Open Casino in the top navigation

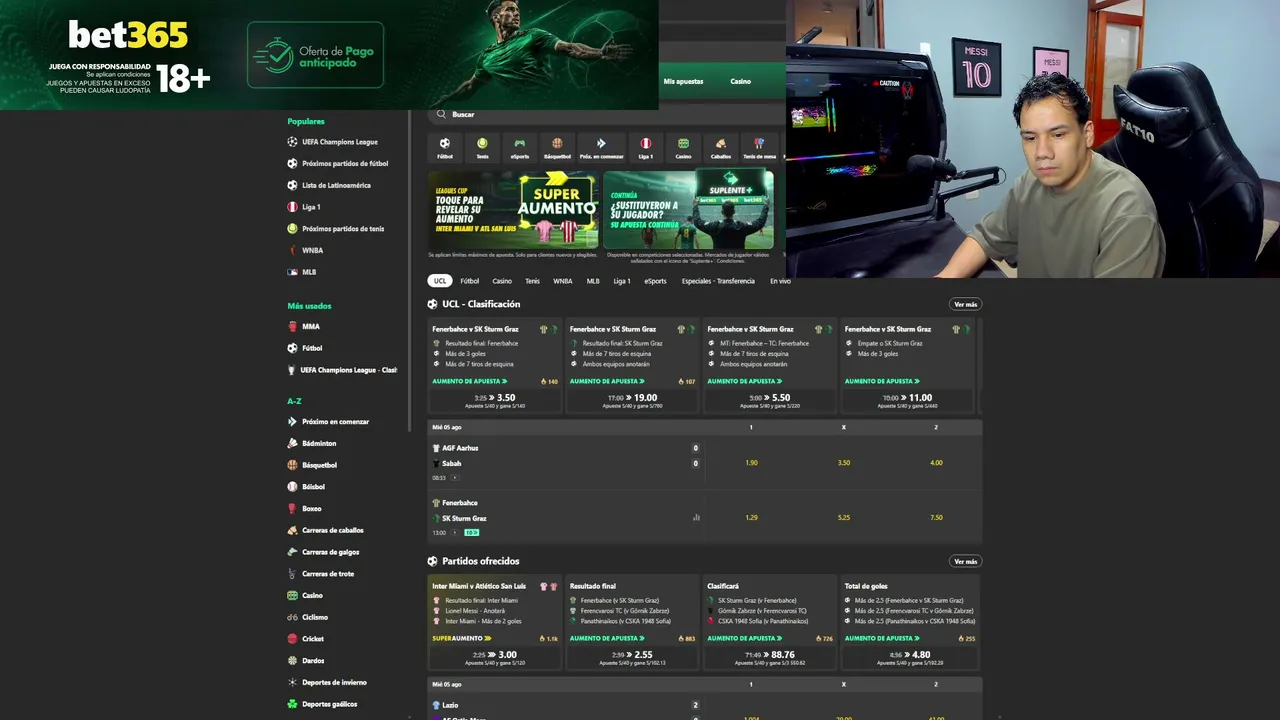pos(740,81)
